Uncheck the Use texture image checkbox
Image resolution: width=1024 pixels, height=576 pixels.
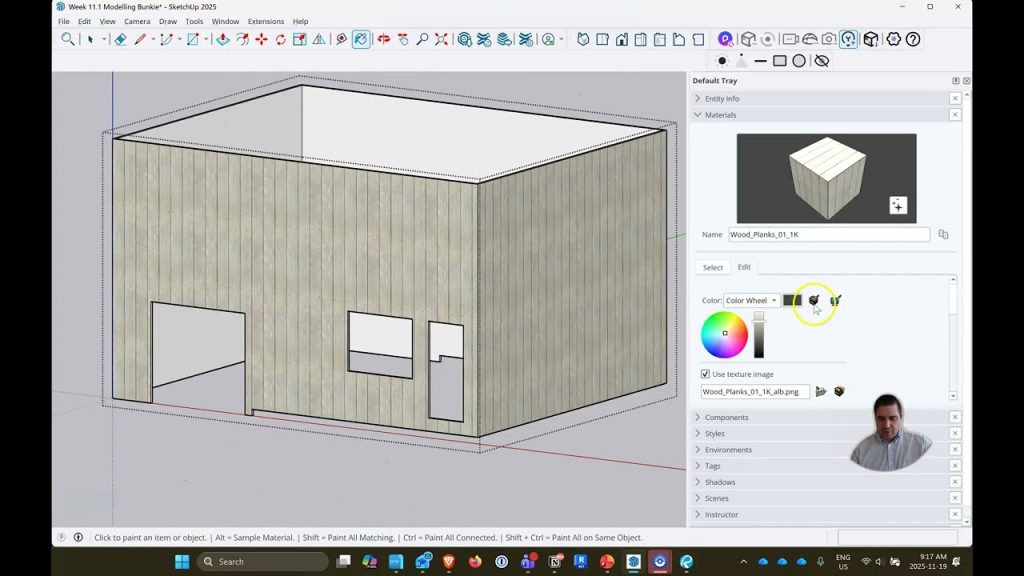point(706,374)
